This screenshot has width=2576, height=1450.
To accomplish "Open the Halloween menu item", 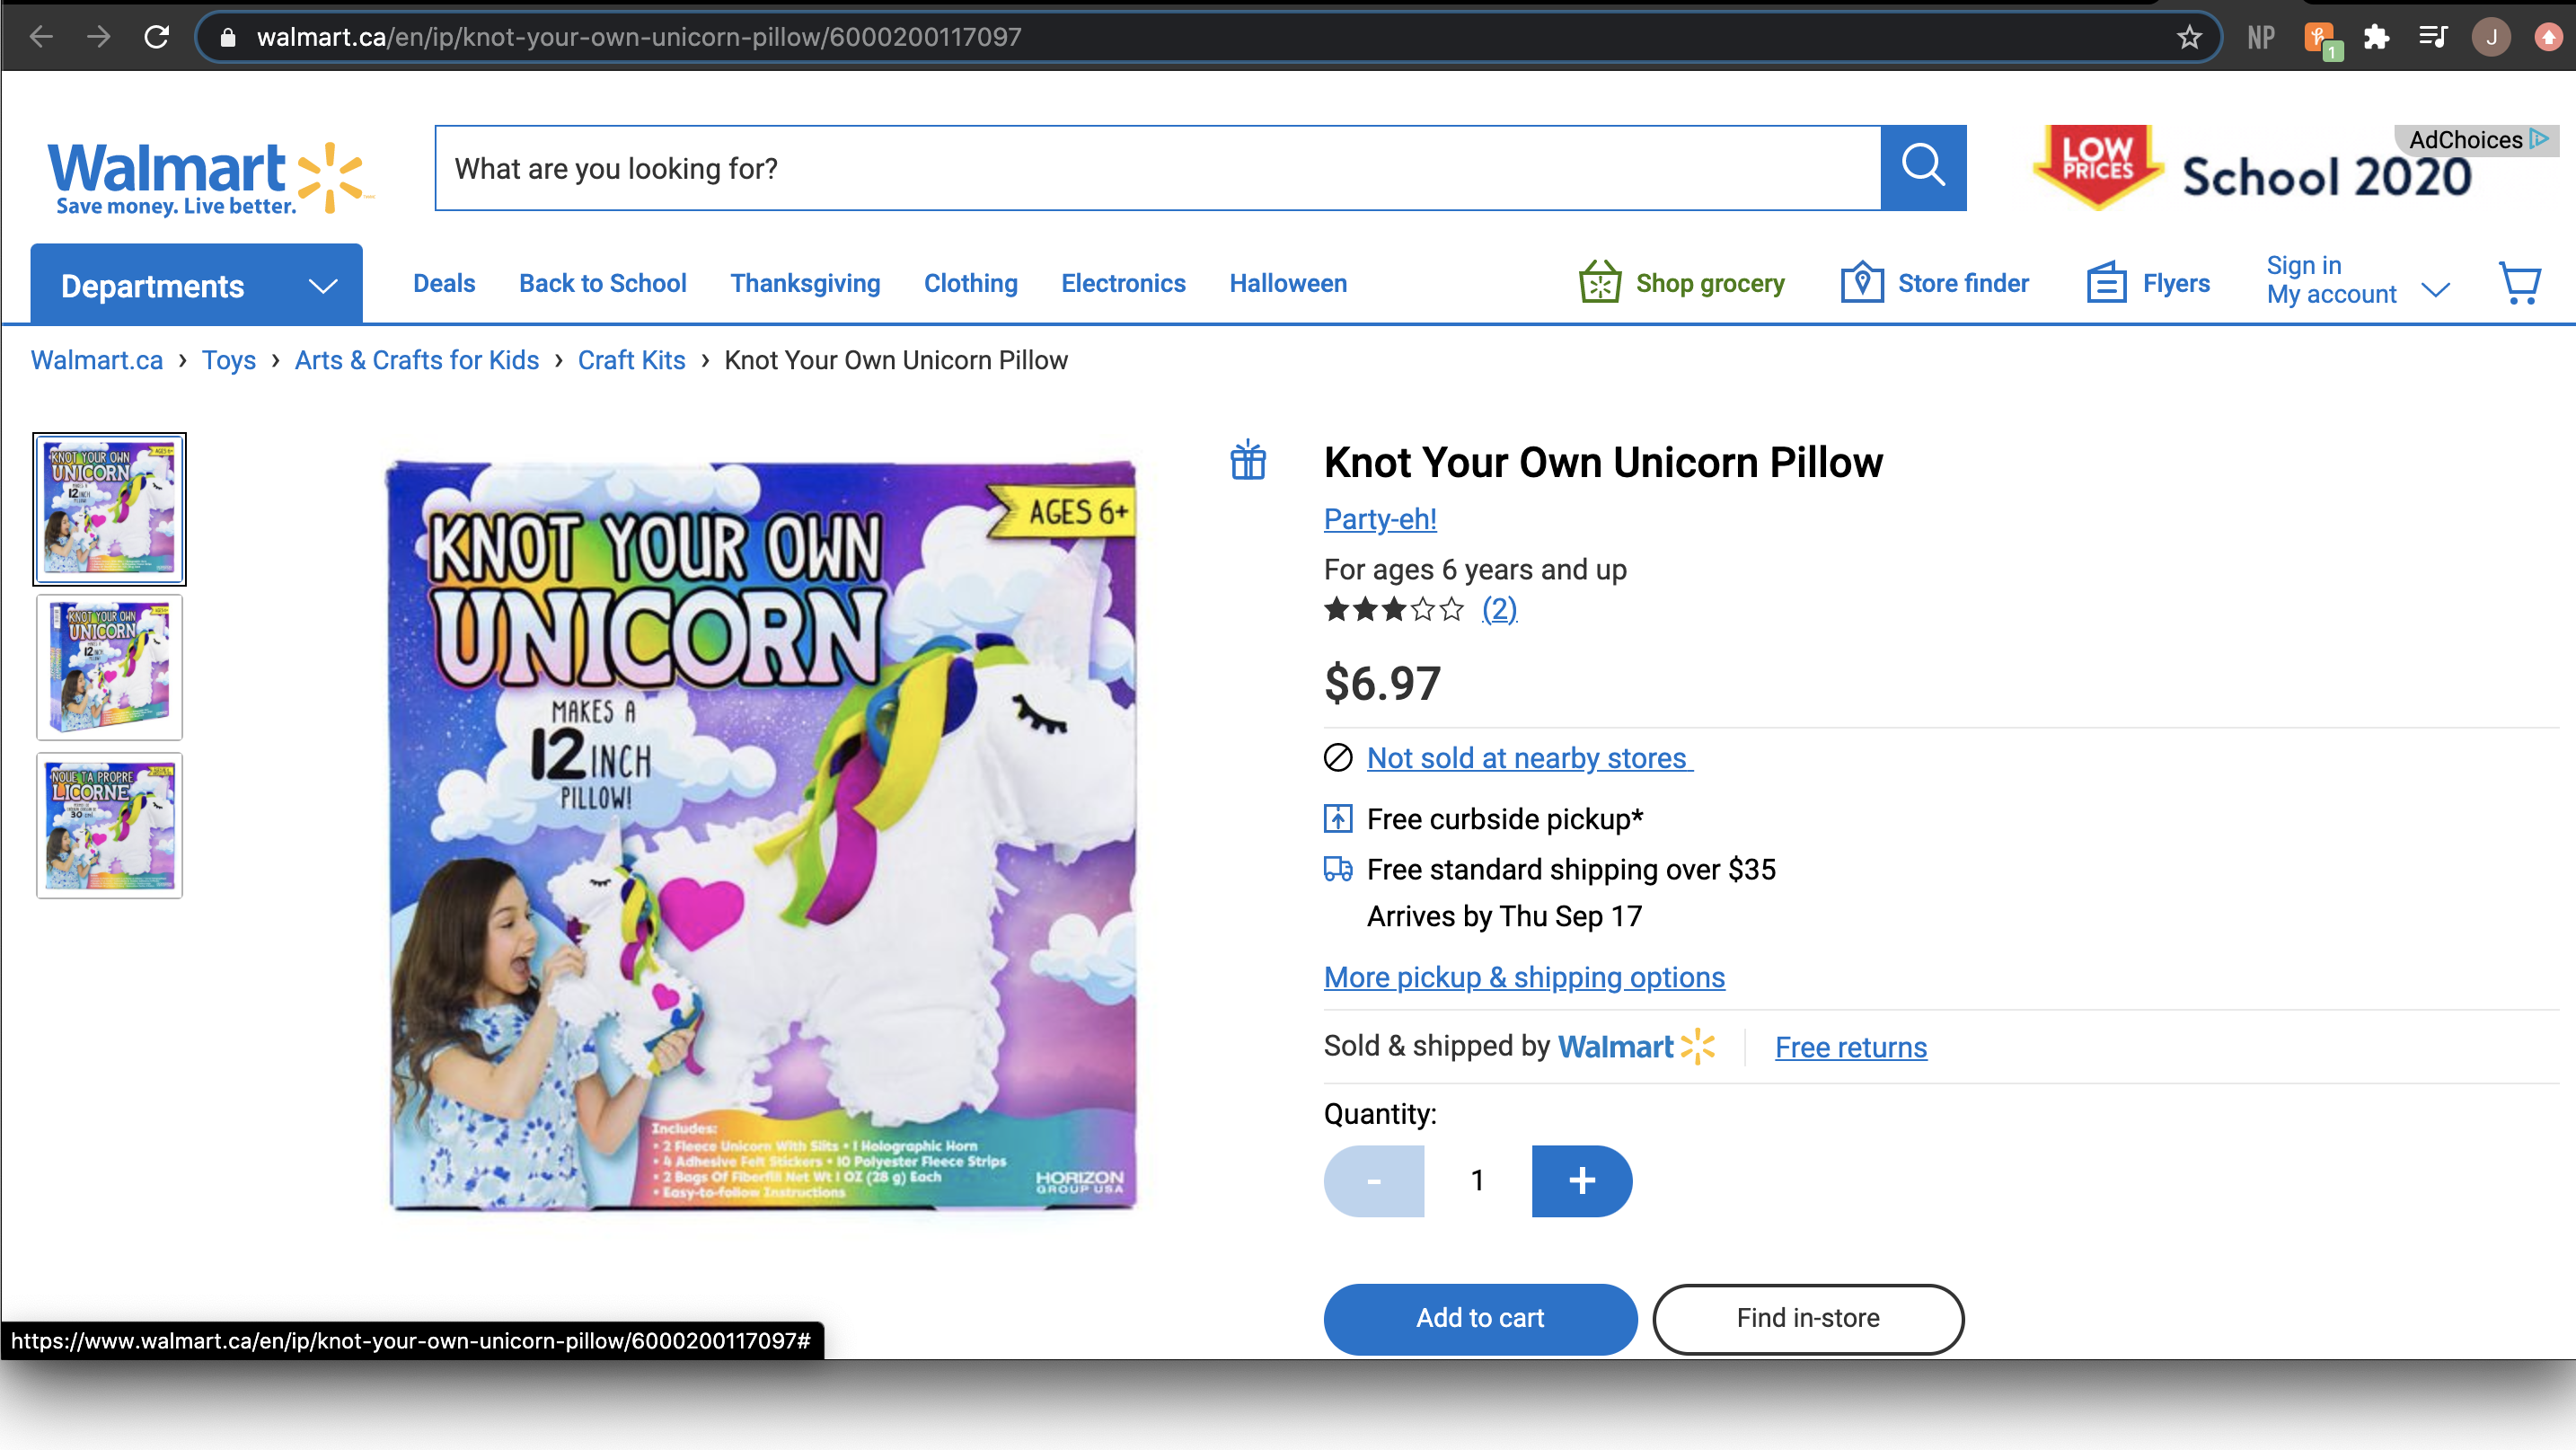I will 1287,283.
